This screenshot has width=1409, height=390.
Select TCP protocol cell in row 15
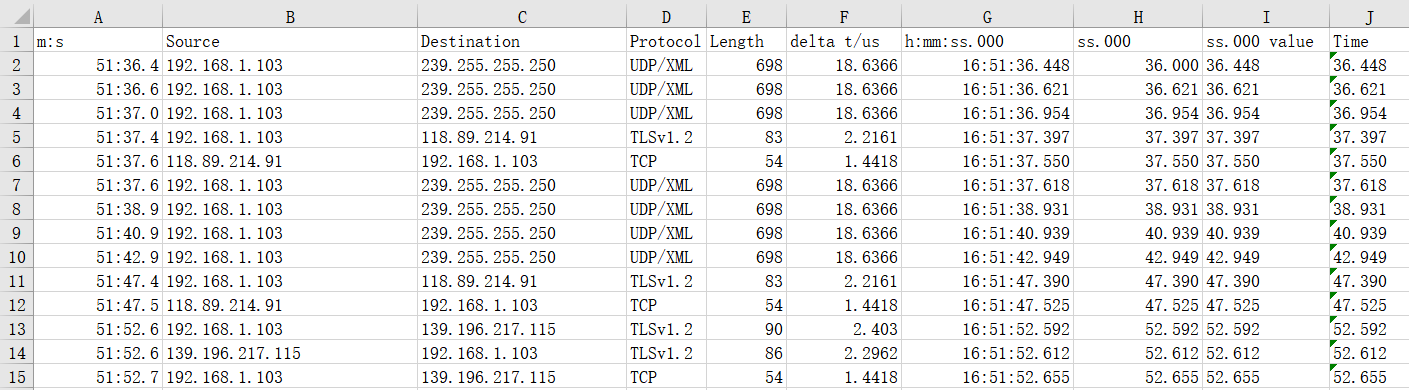(x=667, y=377)
